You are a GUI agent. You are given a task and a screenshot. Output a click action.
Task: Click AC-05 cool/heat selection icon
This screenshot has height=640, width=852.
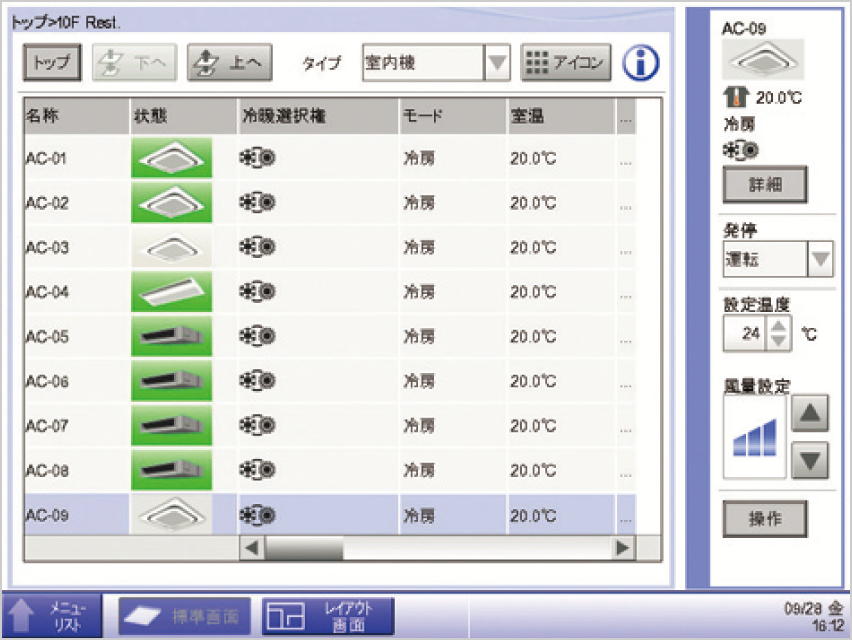point(258,336)
